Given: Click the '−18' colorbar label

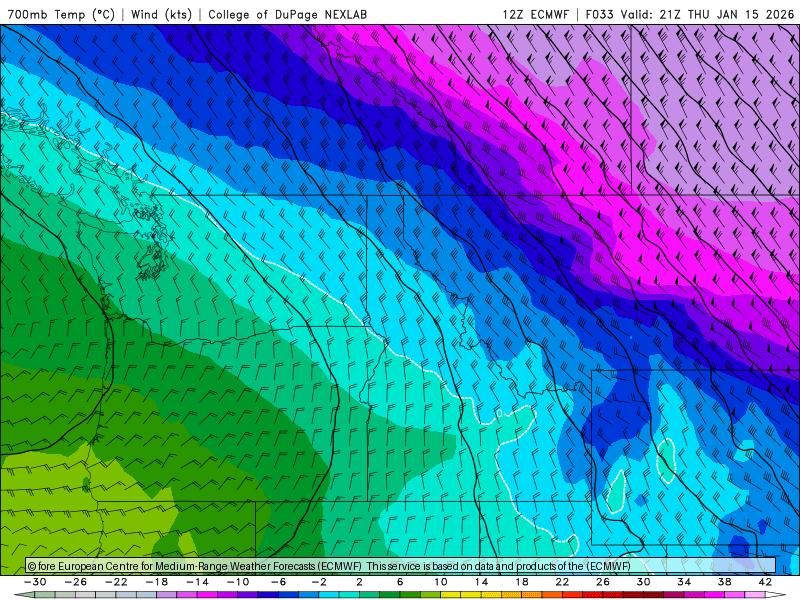Looking at the screenshot, I should click(157, 582).
